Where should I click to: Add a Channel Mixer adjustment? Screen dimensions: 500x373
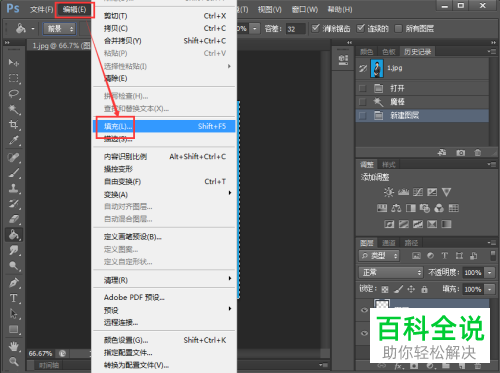[439, 208]
